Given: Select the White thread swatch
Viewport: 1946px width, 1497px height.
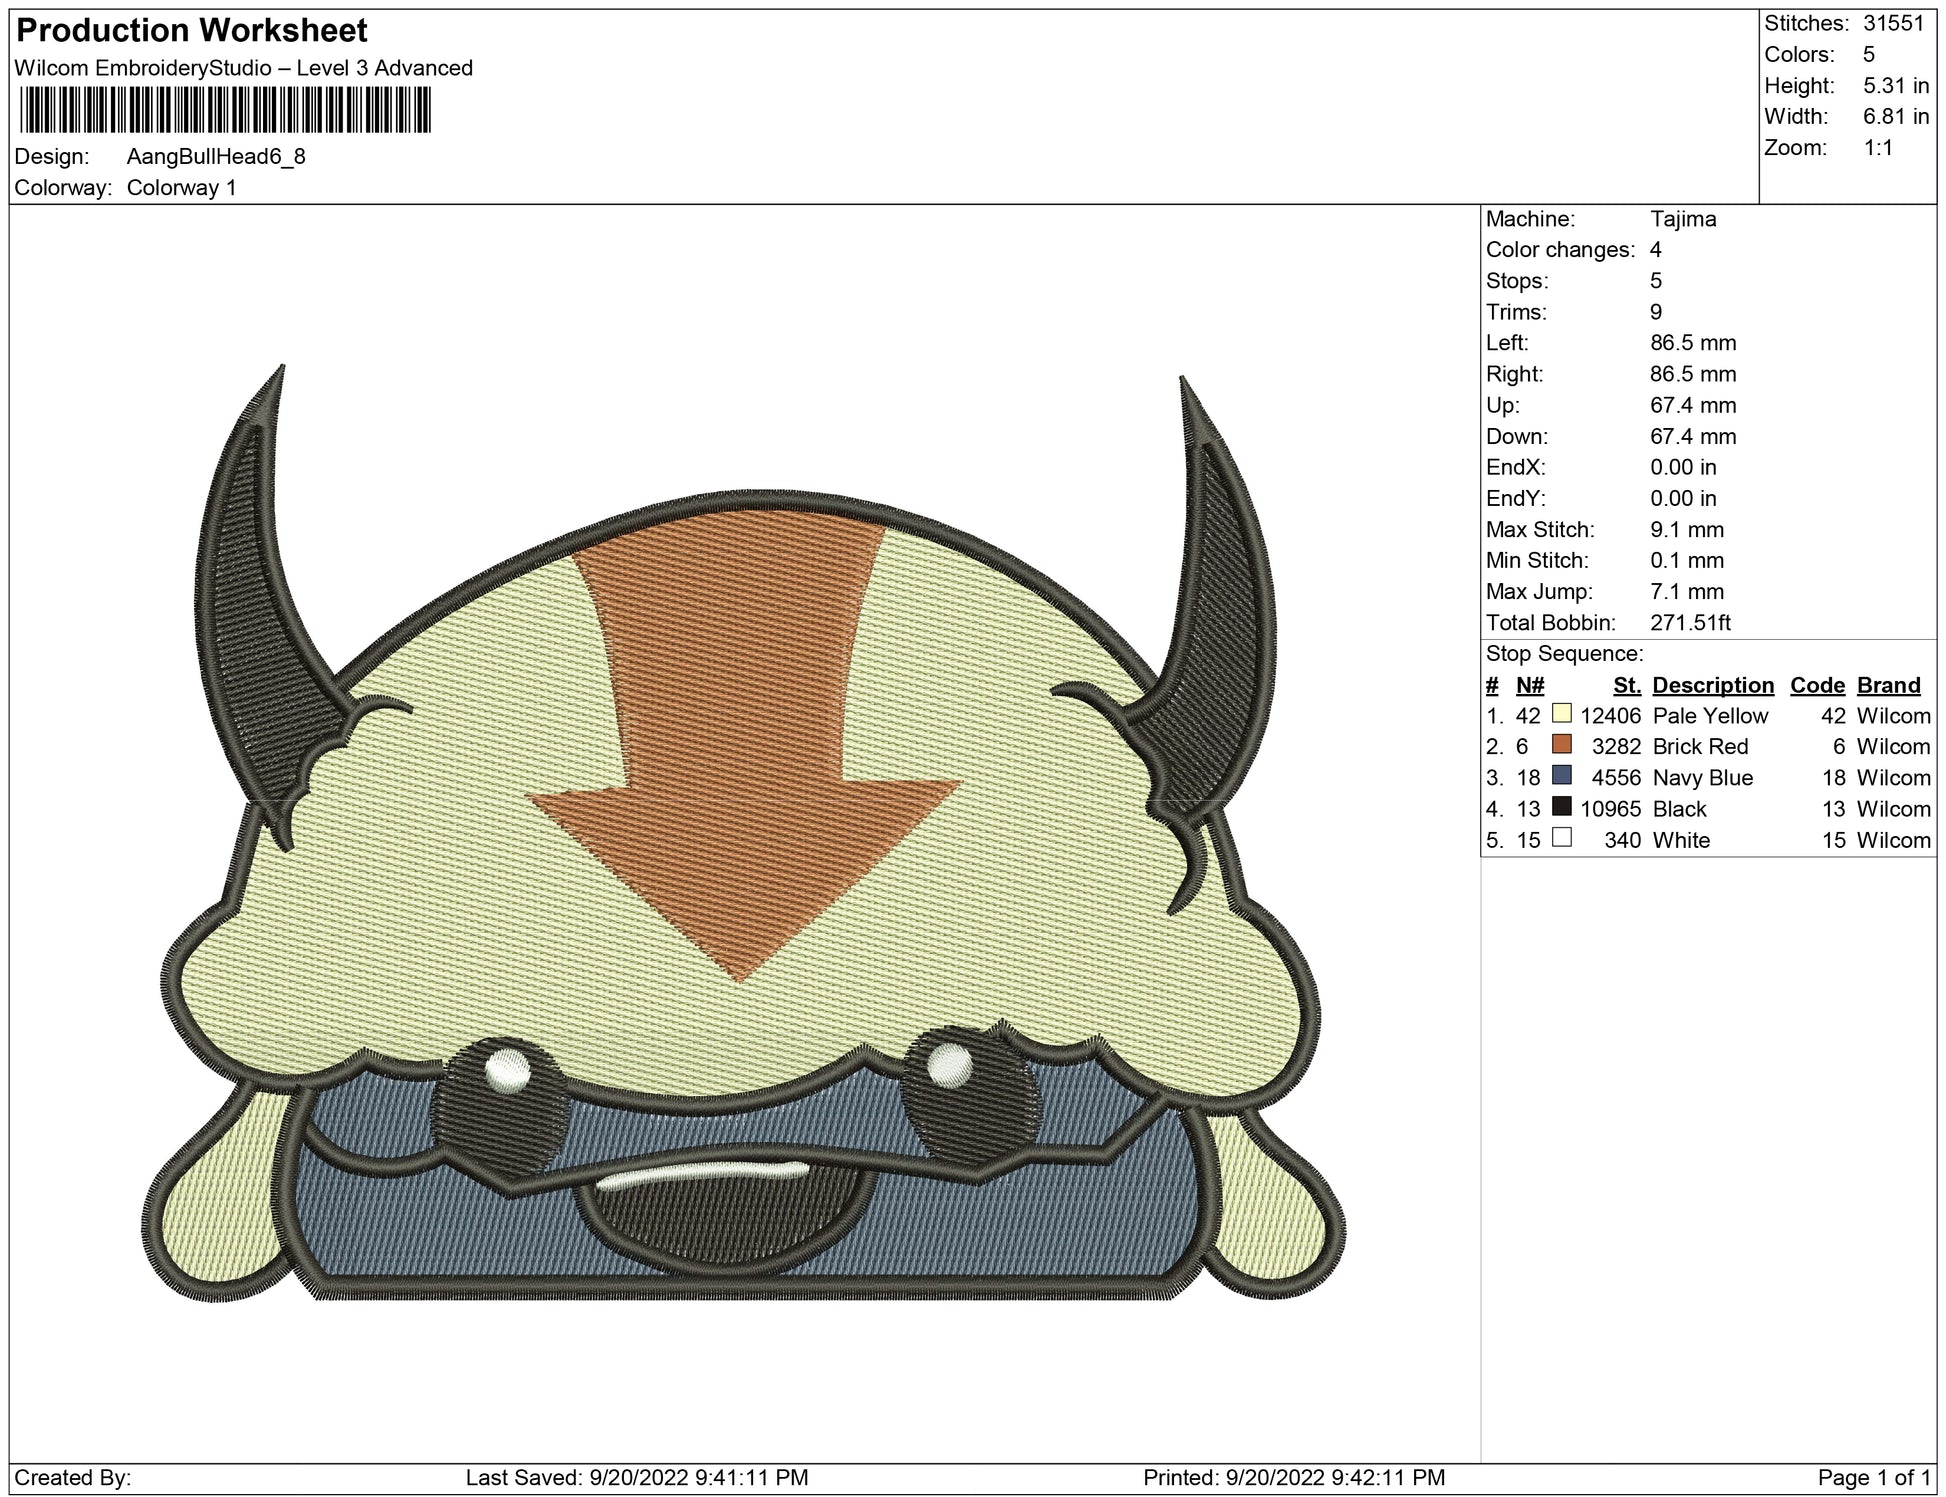Looking at the screenshot, I should pyautogui.click(x=1561, y=838).
